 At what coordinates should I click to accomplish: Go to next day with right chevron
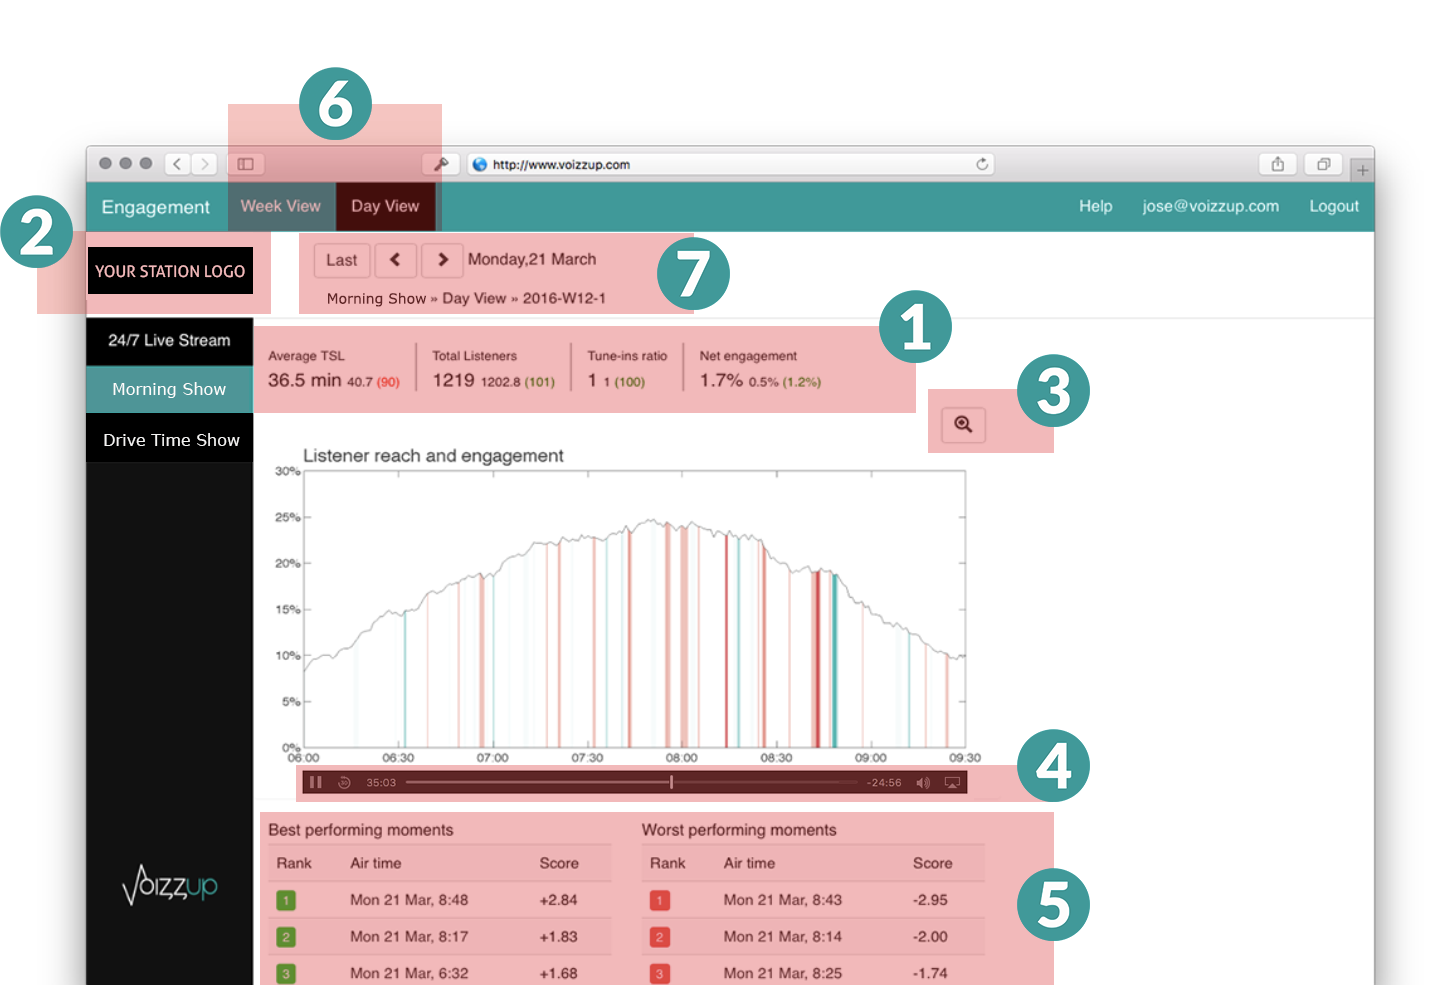pos(442,260)
